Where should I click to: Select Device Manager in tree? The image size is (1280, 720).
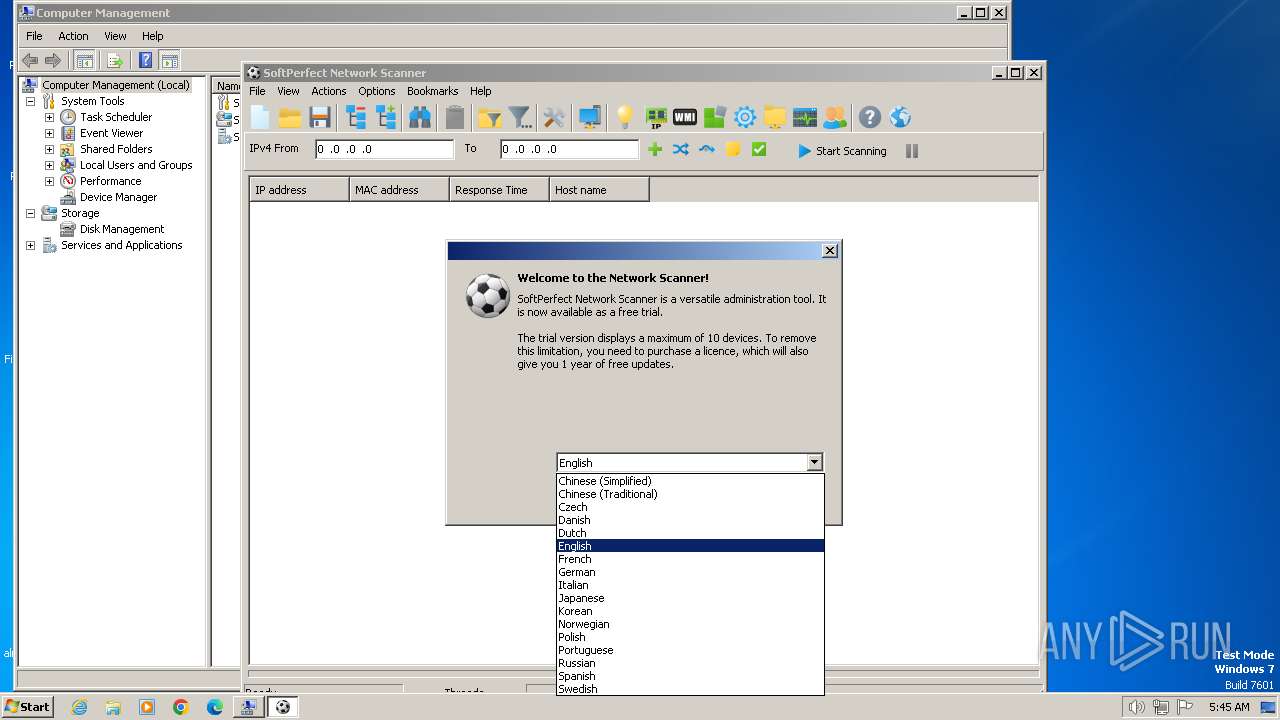(x=118, y=197)
